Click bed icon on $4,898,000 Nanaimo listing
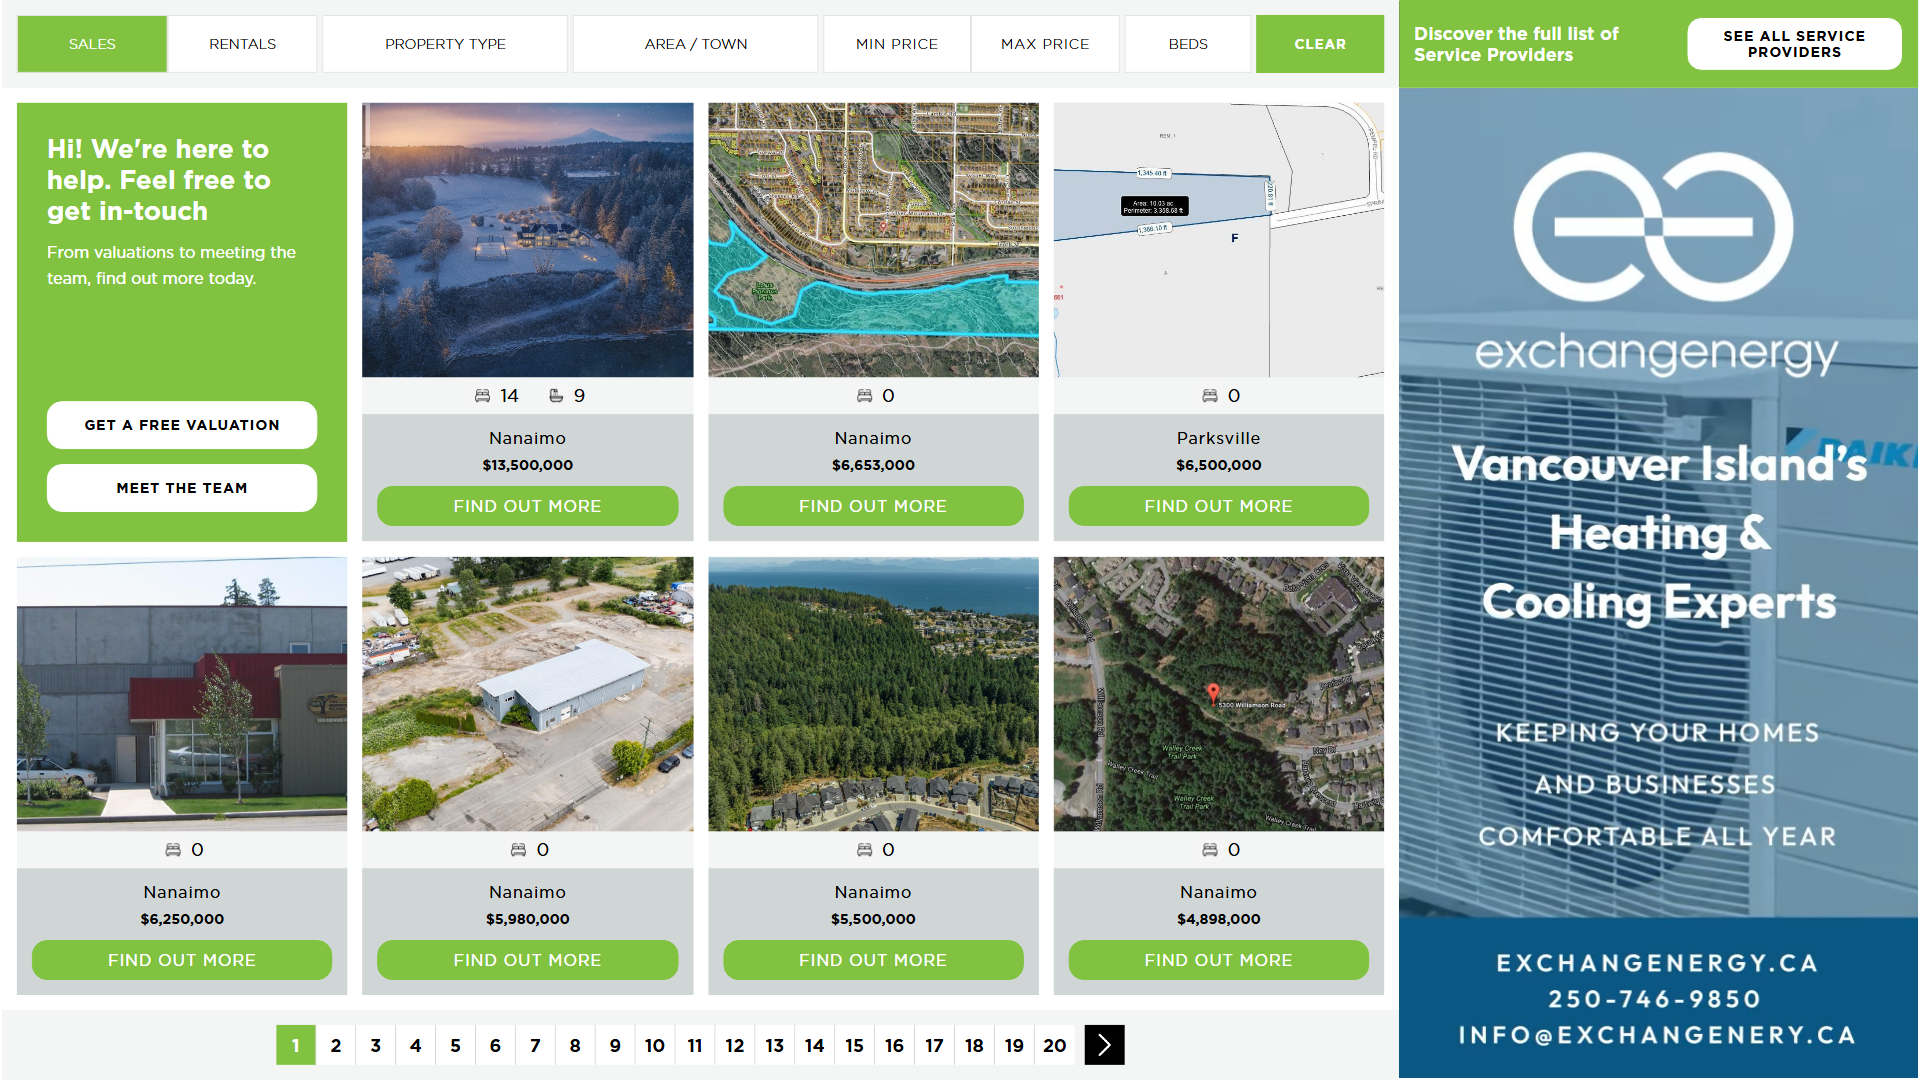The width and height of the screenshot is (1920, 1080). pyautogui.click(x=1210, y=850)
